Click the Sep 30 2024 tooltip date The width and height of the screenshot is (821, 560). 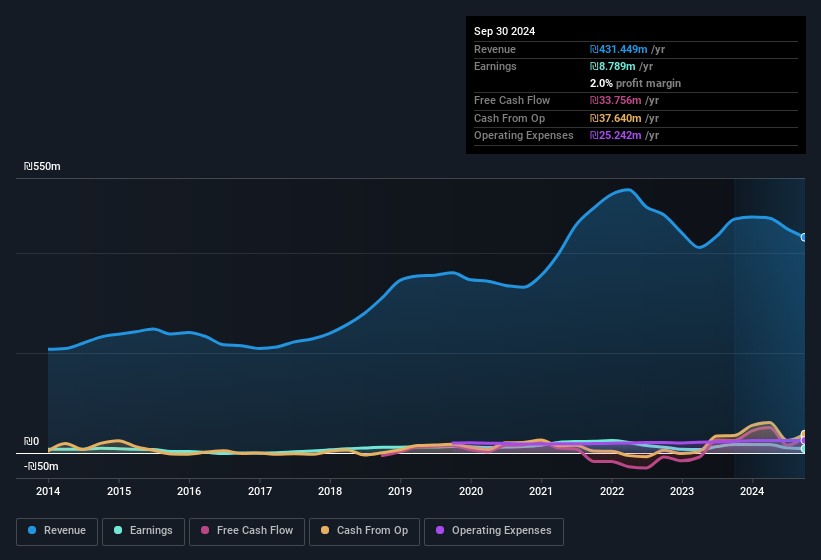pyautogui.click(x=504, y=31)
